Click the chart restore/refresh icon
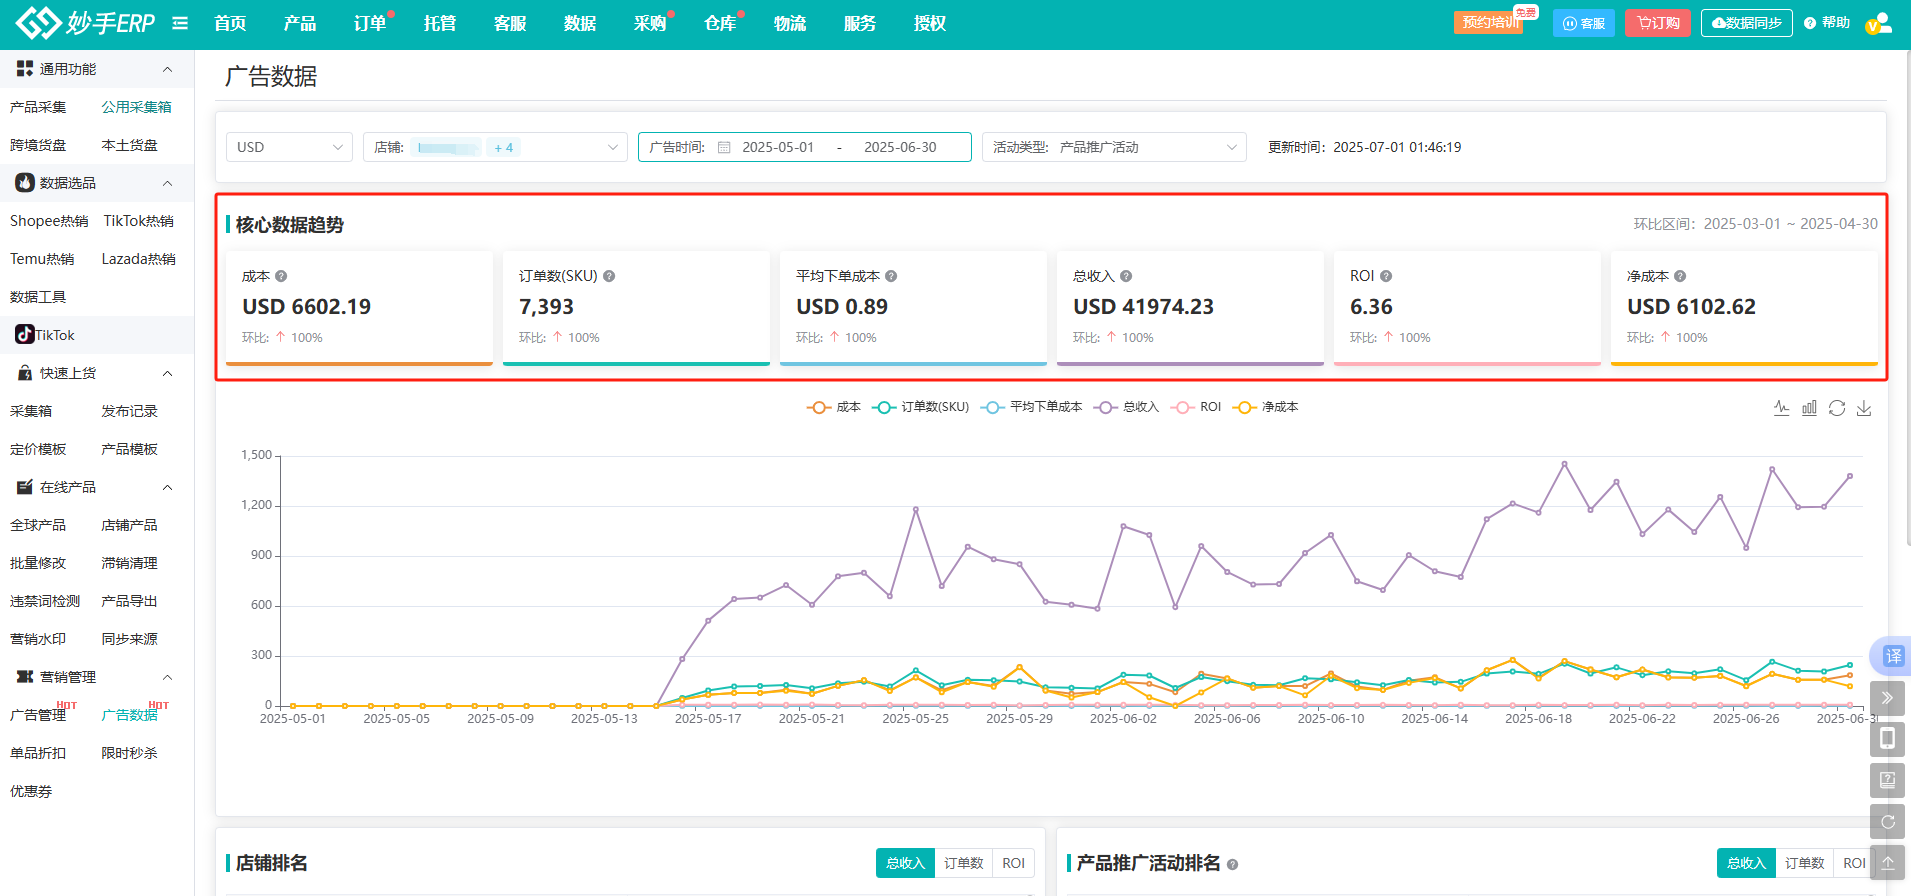Viewport: 1911px width, 896px height. (1837, 408)
